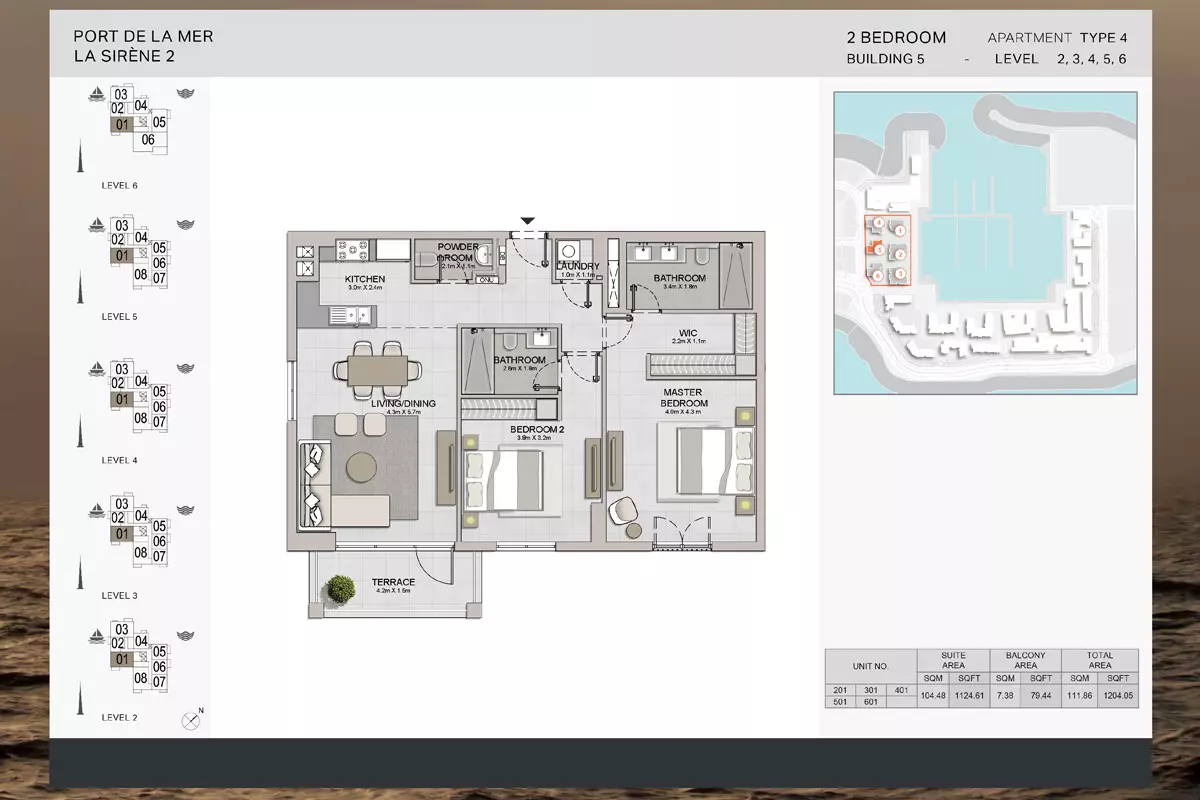Click the potted plant on the terrace
1200x800 pixels.
coord(341,590)
